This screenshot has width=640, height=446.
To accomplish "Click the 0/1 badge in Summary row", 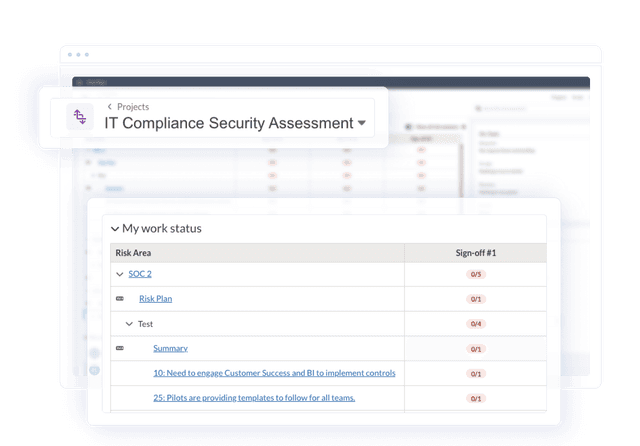I will click(x=476, y=349).
